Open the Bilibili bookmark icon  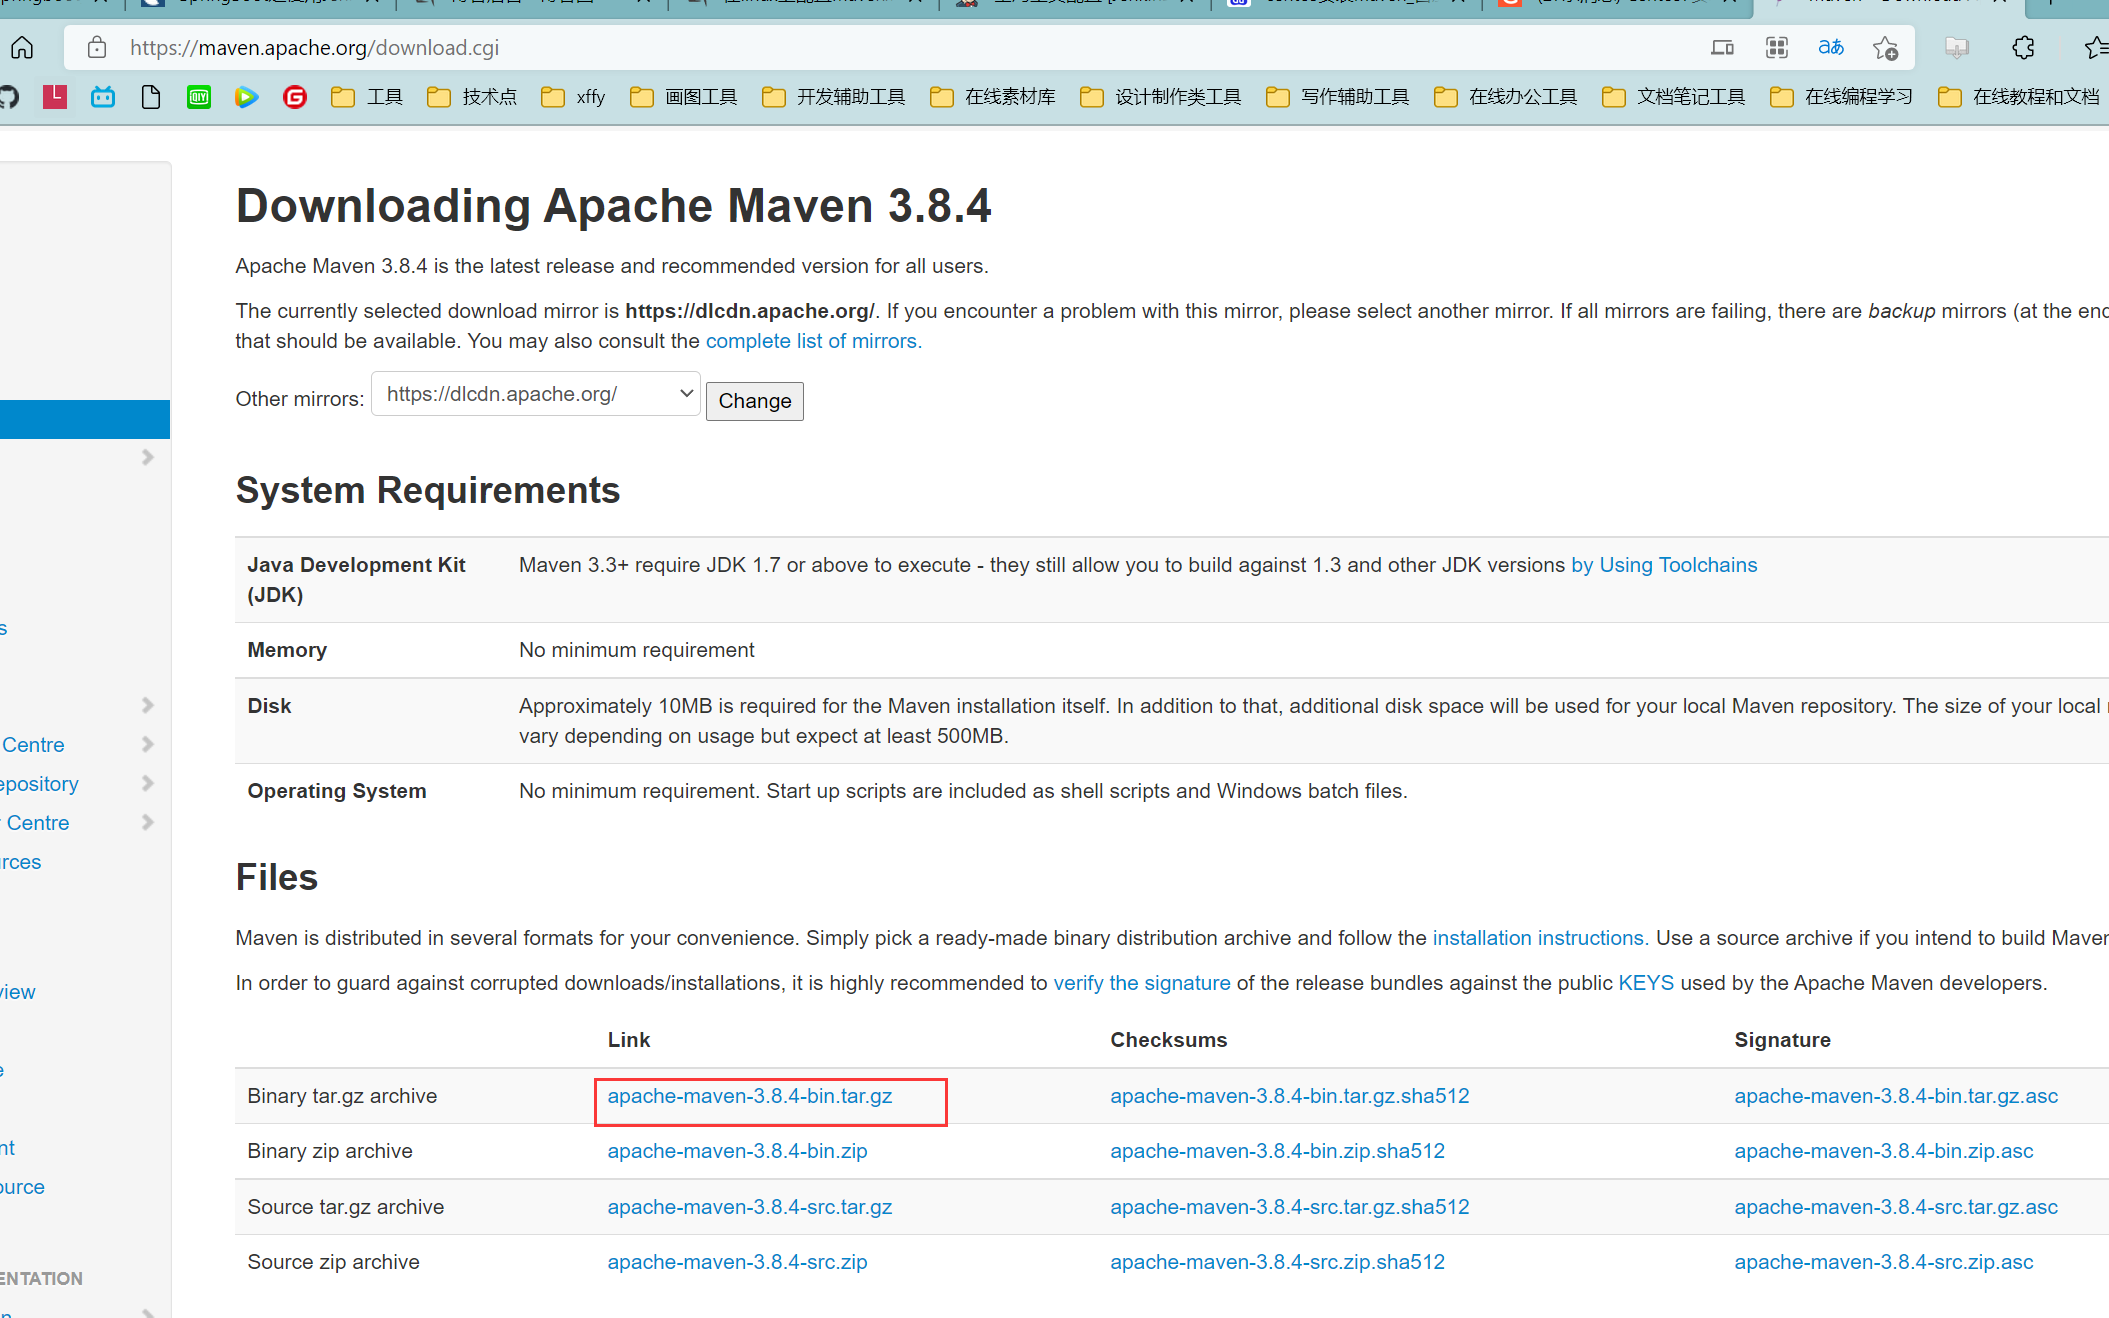[x=103, y=97]
